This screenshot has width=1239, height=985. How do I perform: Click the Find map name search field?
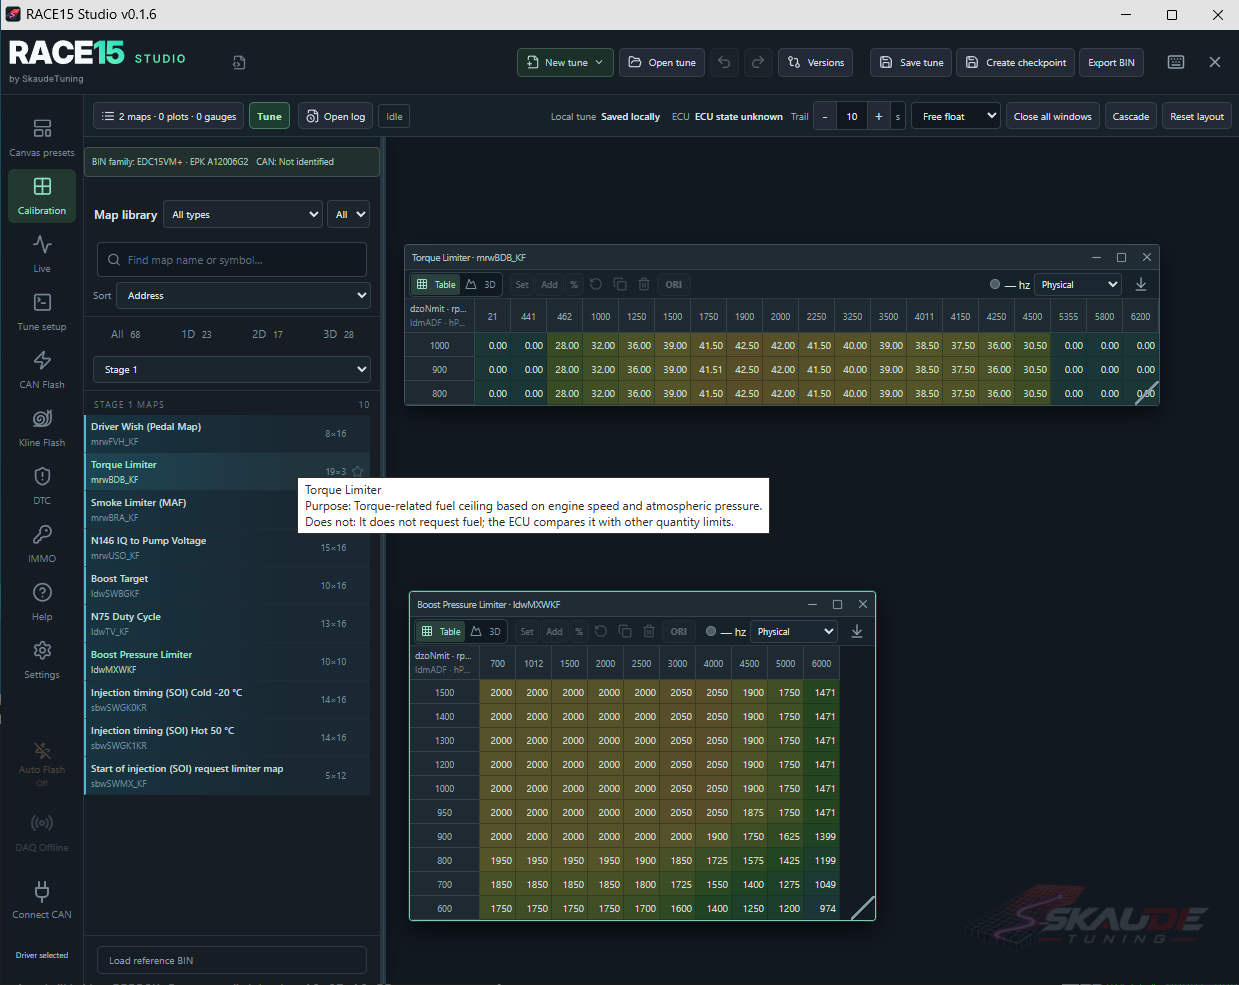(232, 260)
